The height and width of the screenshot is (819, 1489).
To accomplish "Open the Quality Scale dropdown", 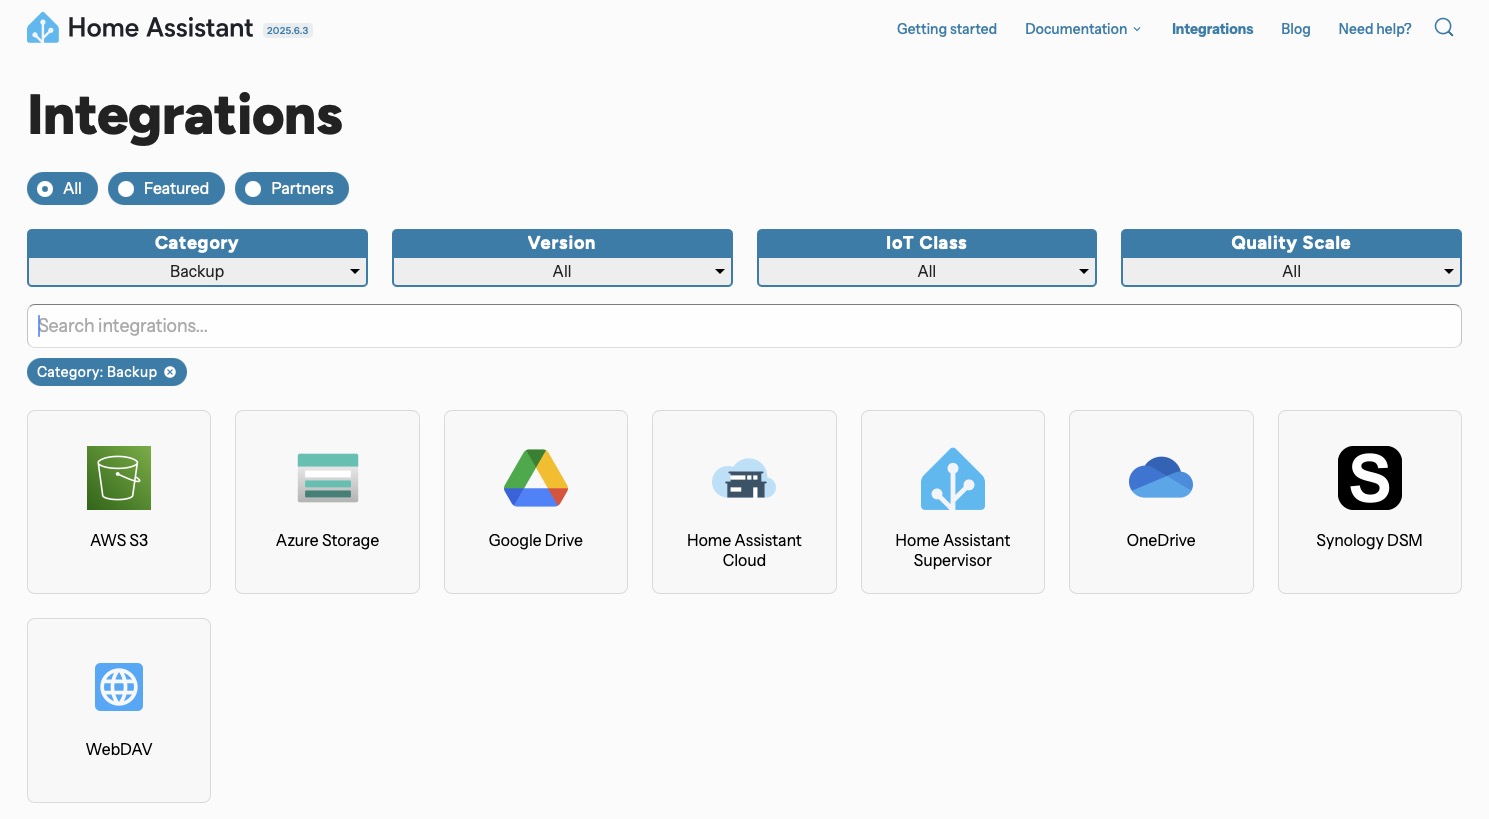I will coord(1291,271).
